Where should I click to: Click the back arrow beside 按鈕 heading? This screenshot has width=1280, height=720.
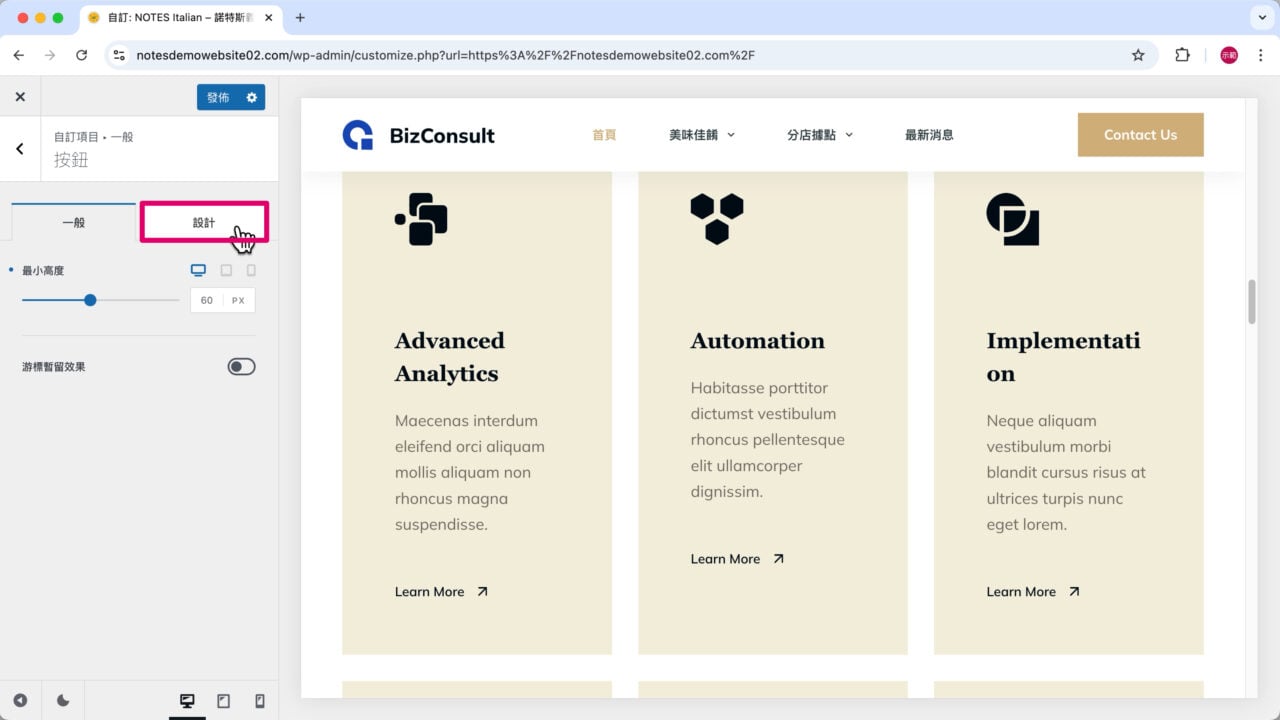20,149
